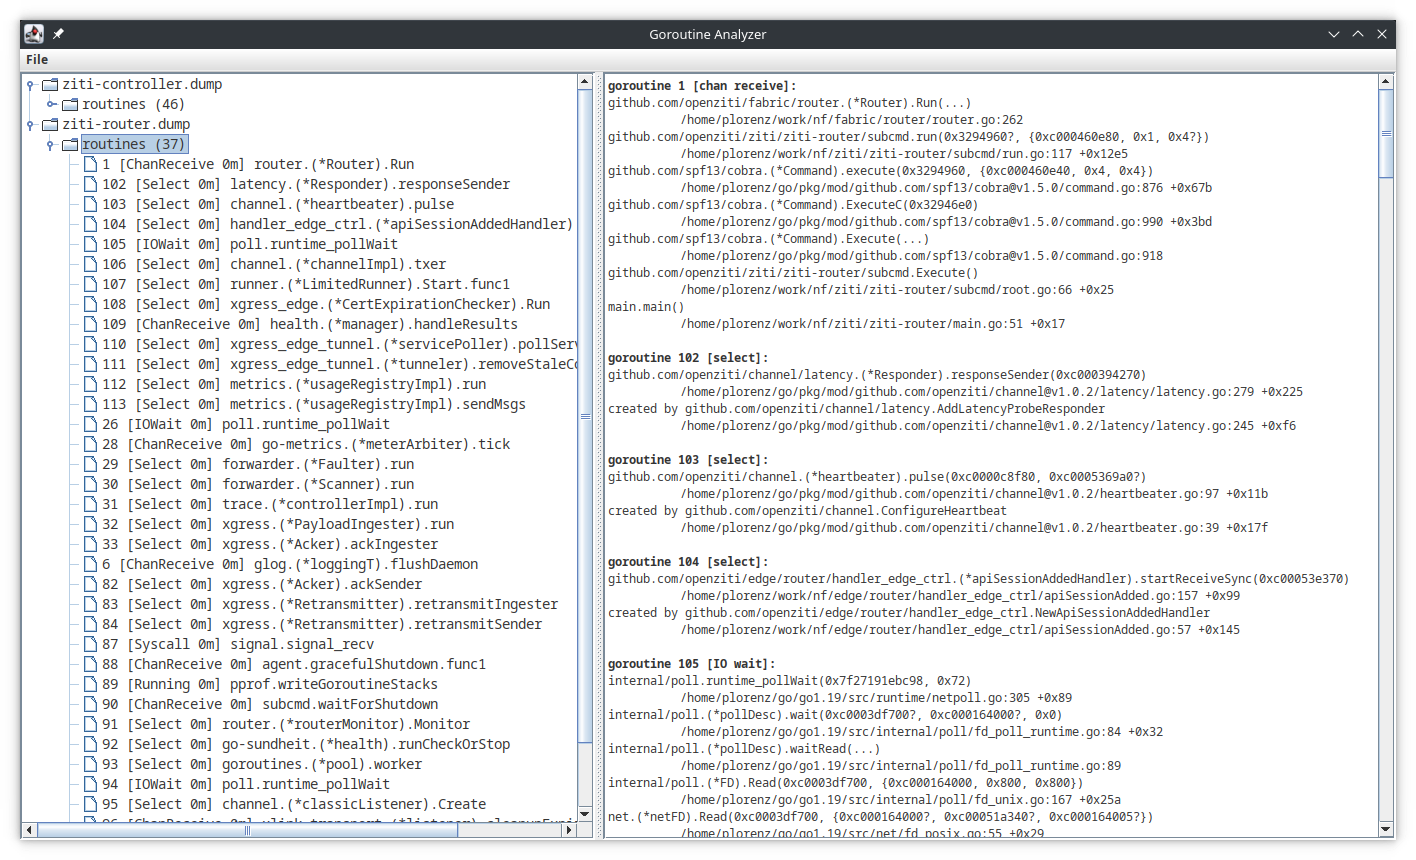The image size is (1416, 860).
Task: Select the routines (37) label
Action: click(133, 144)
